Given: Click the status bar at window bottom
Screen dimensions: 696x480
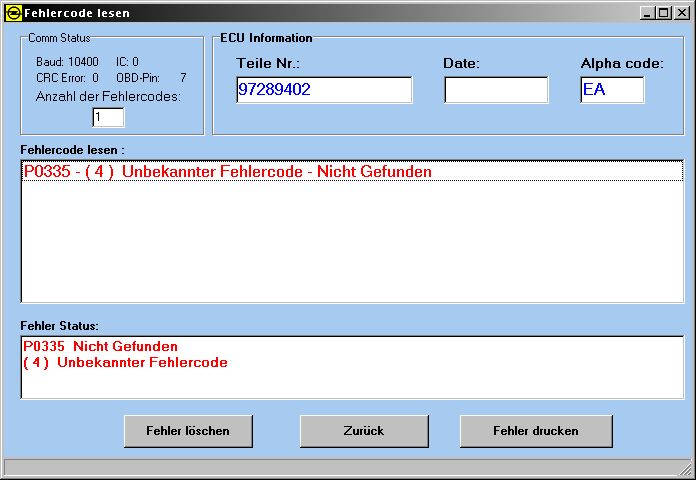Looking at the screenshot, I should pyautogui.click(x=340, y=467).
